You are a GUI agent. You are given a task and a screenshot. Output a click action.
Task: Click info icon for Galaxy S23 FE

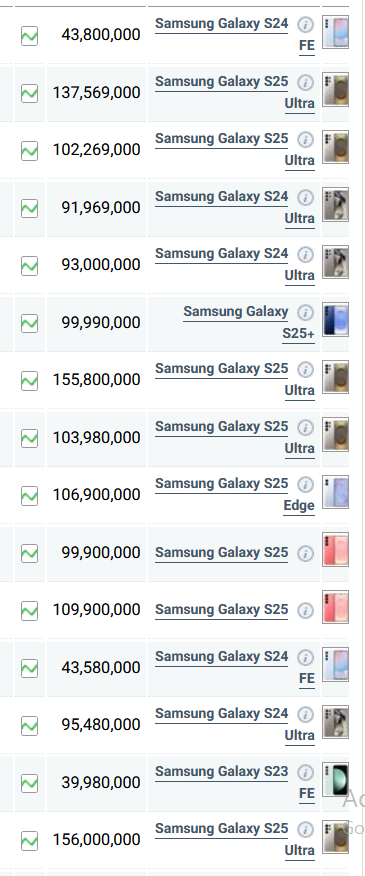point(305,772)
